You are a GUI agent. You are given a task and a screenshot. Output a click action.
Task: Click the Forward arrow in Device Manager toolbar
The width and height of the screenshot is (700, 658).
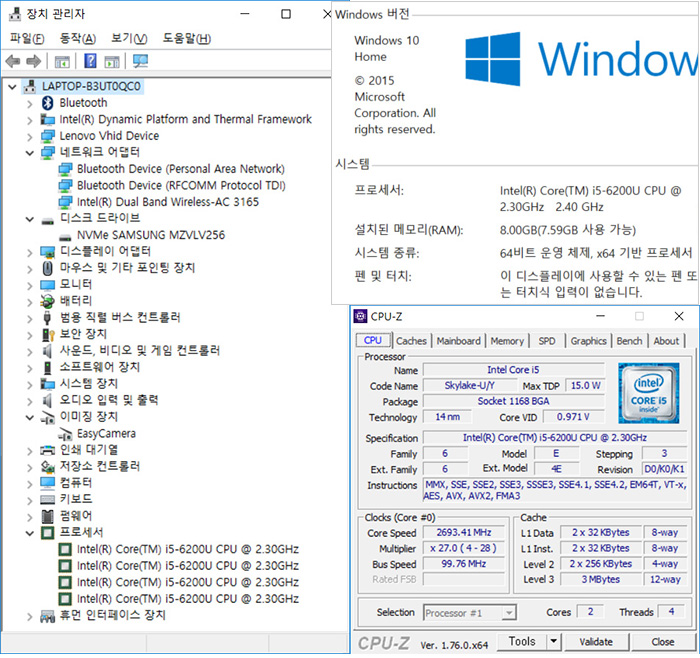33,61
